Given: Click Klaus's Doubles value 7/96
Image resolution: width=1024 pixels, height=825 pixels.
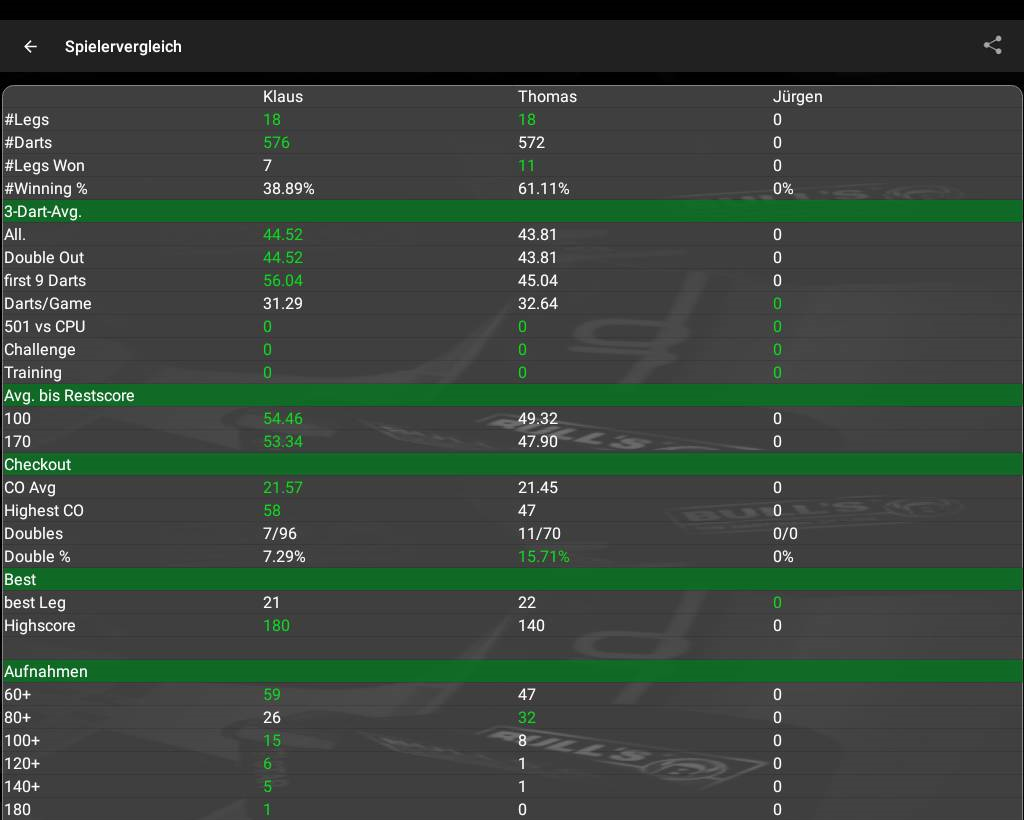Looking at the screenshot, I should click(280, 534).
